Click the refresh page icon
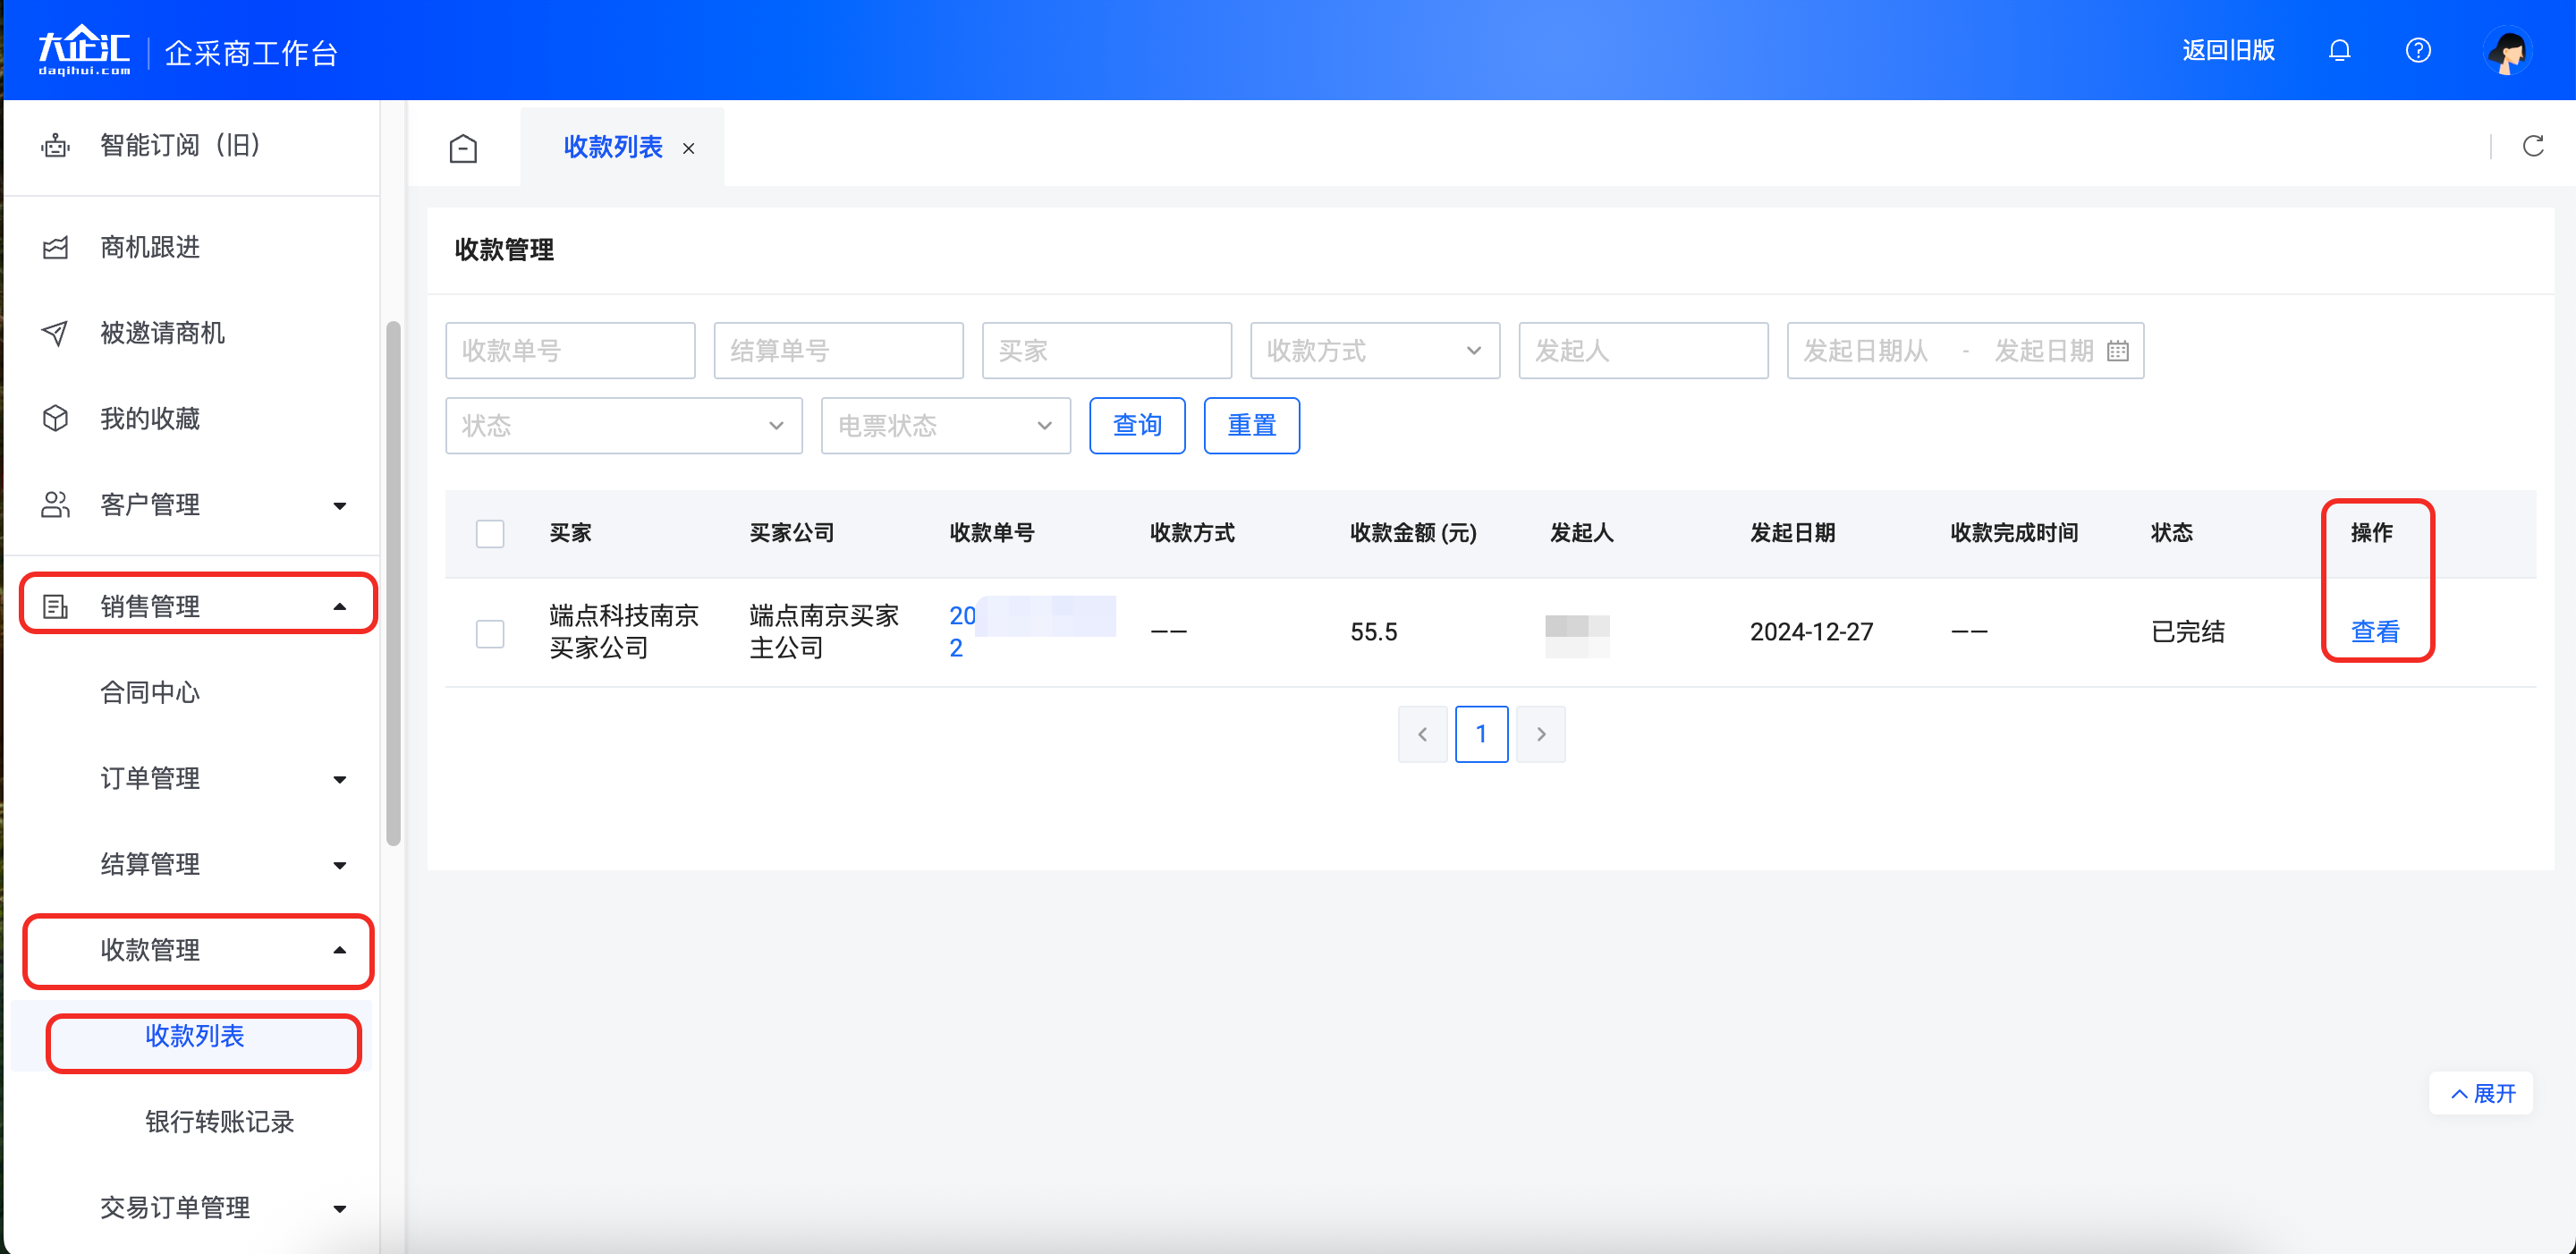Image resolution: width=2576 pixels, height=1254 pixels. [2532, 147]
